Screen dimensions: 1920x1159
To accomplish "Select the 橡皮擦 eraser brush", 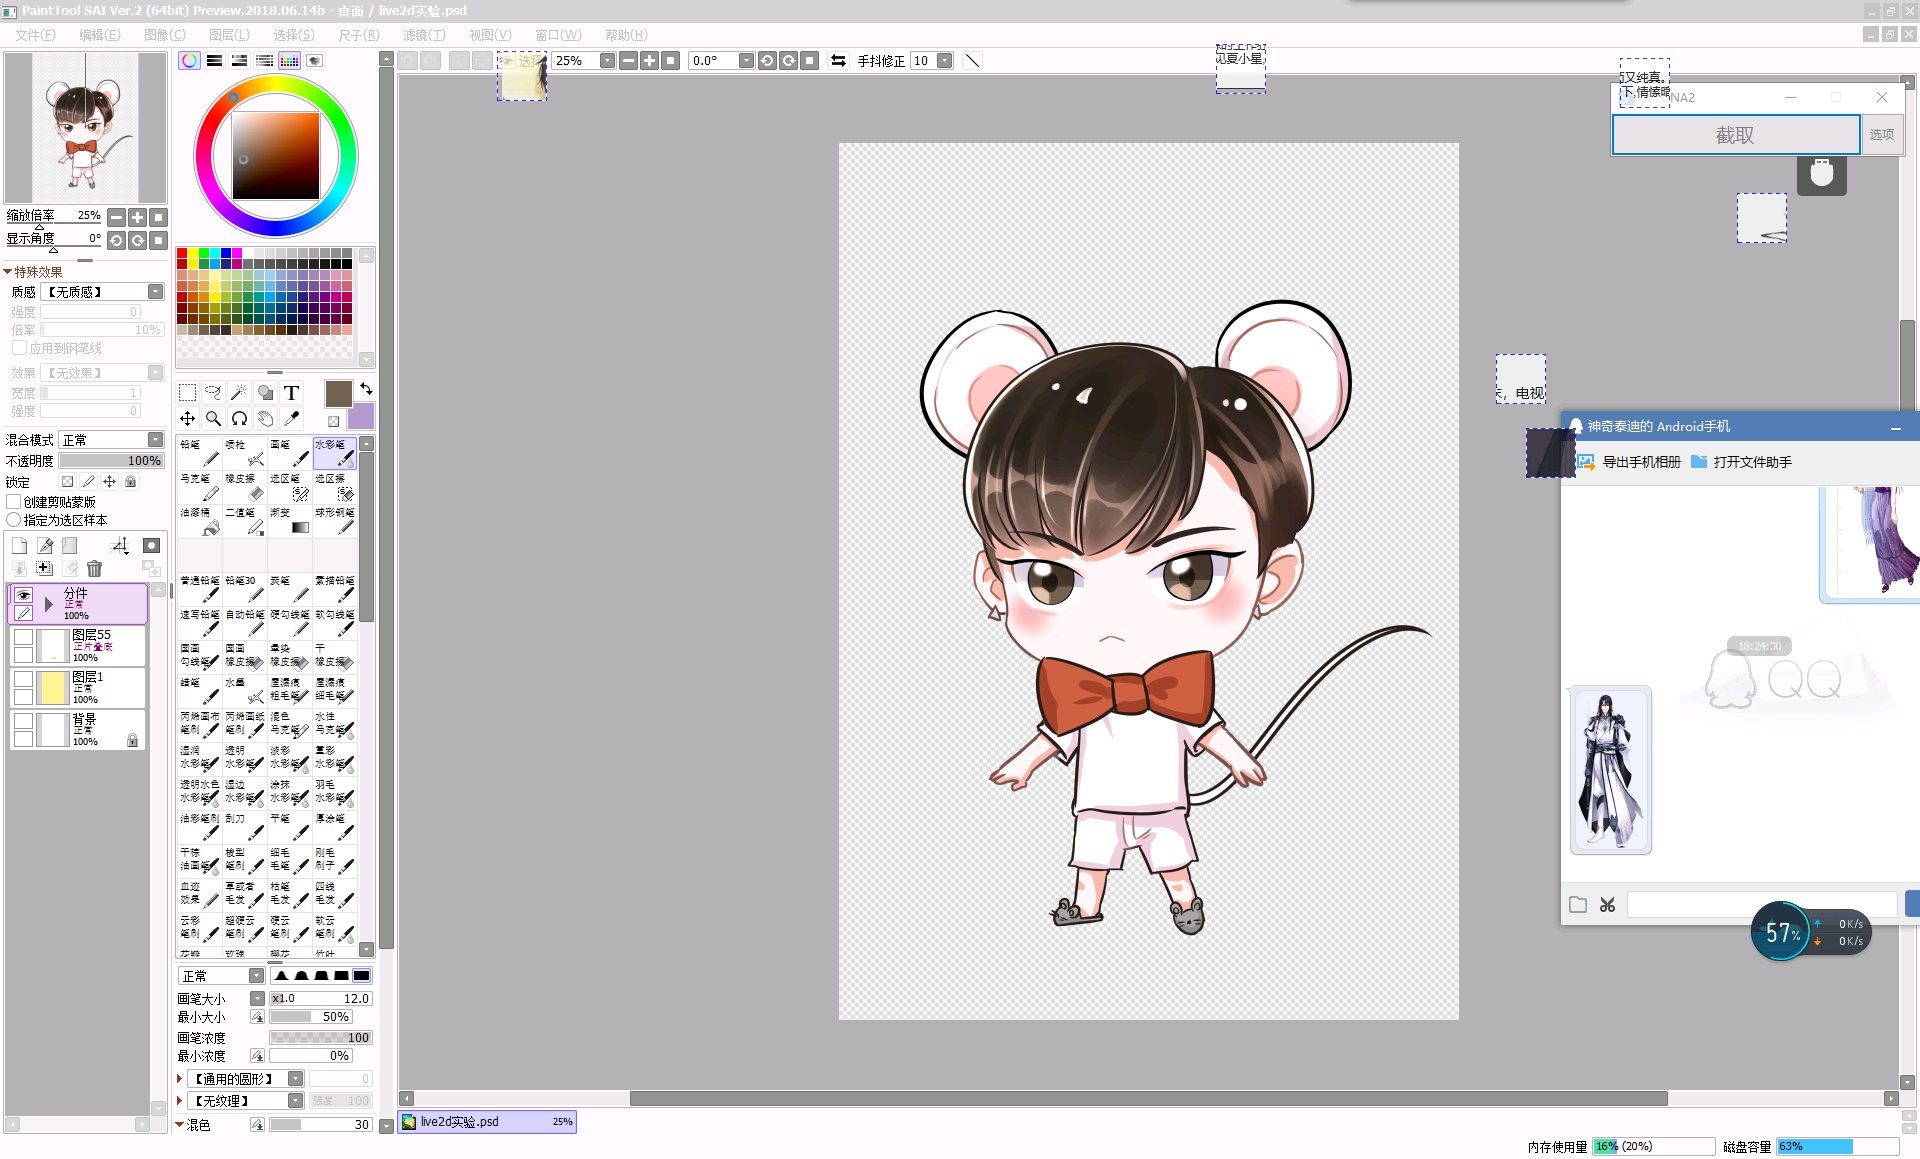I will 245,487.
